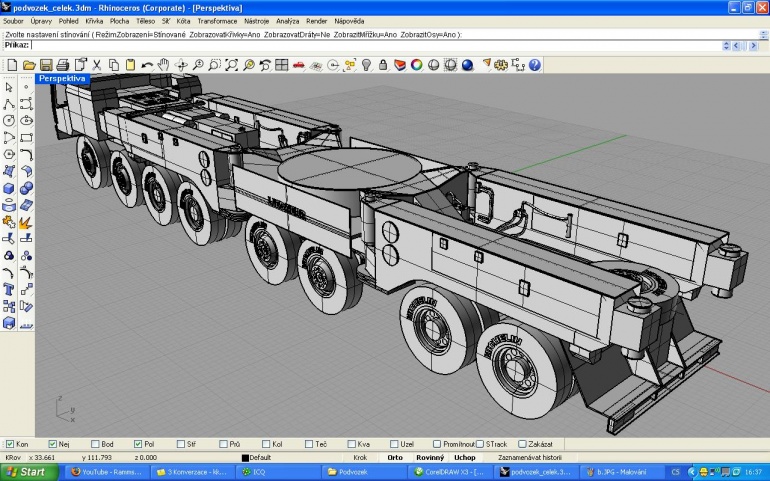Choose the Polyline tool in sidebar
The height and width of the screenshot is (481, 770).
[9, 104]
